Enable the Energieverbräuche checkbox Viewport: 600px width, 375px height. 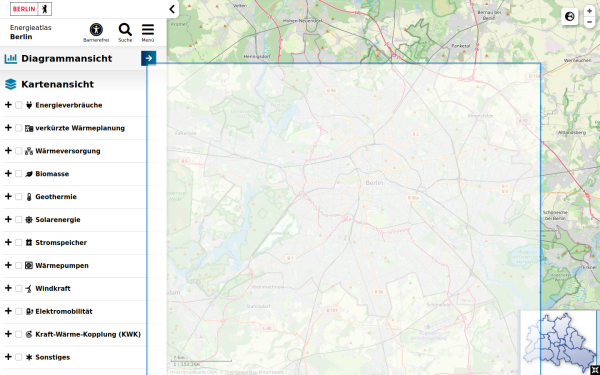pos(18,105)
